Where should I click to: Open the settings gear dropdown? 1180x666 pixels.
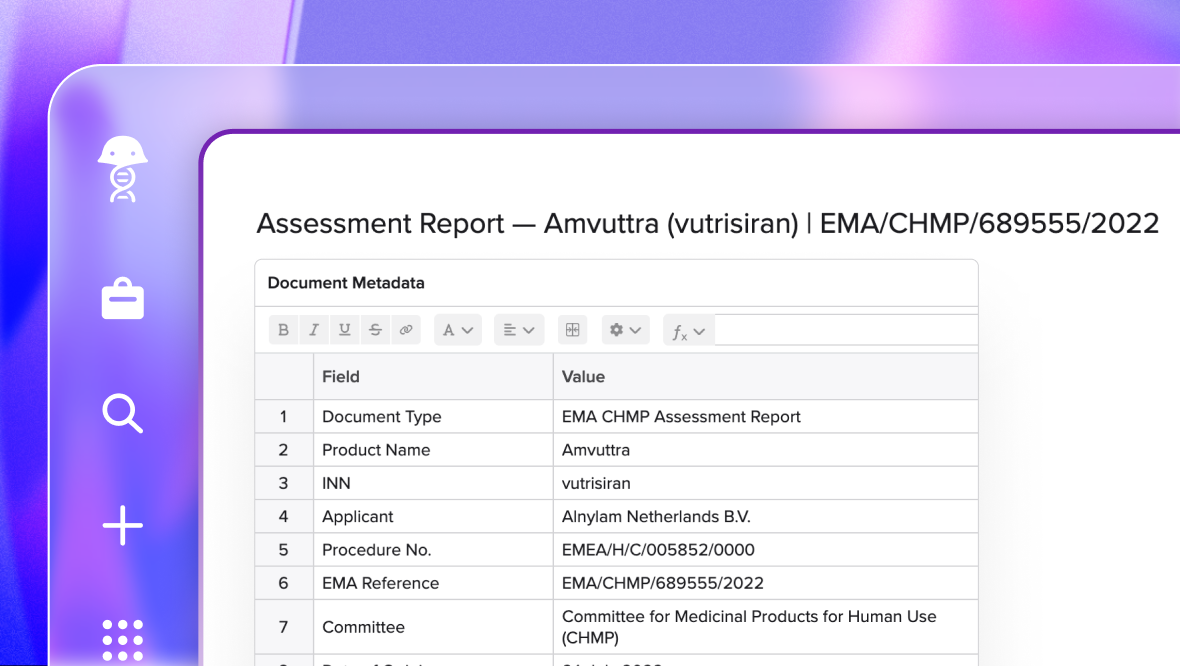pos(625,329)
